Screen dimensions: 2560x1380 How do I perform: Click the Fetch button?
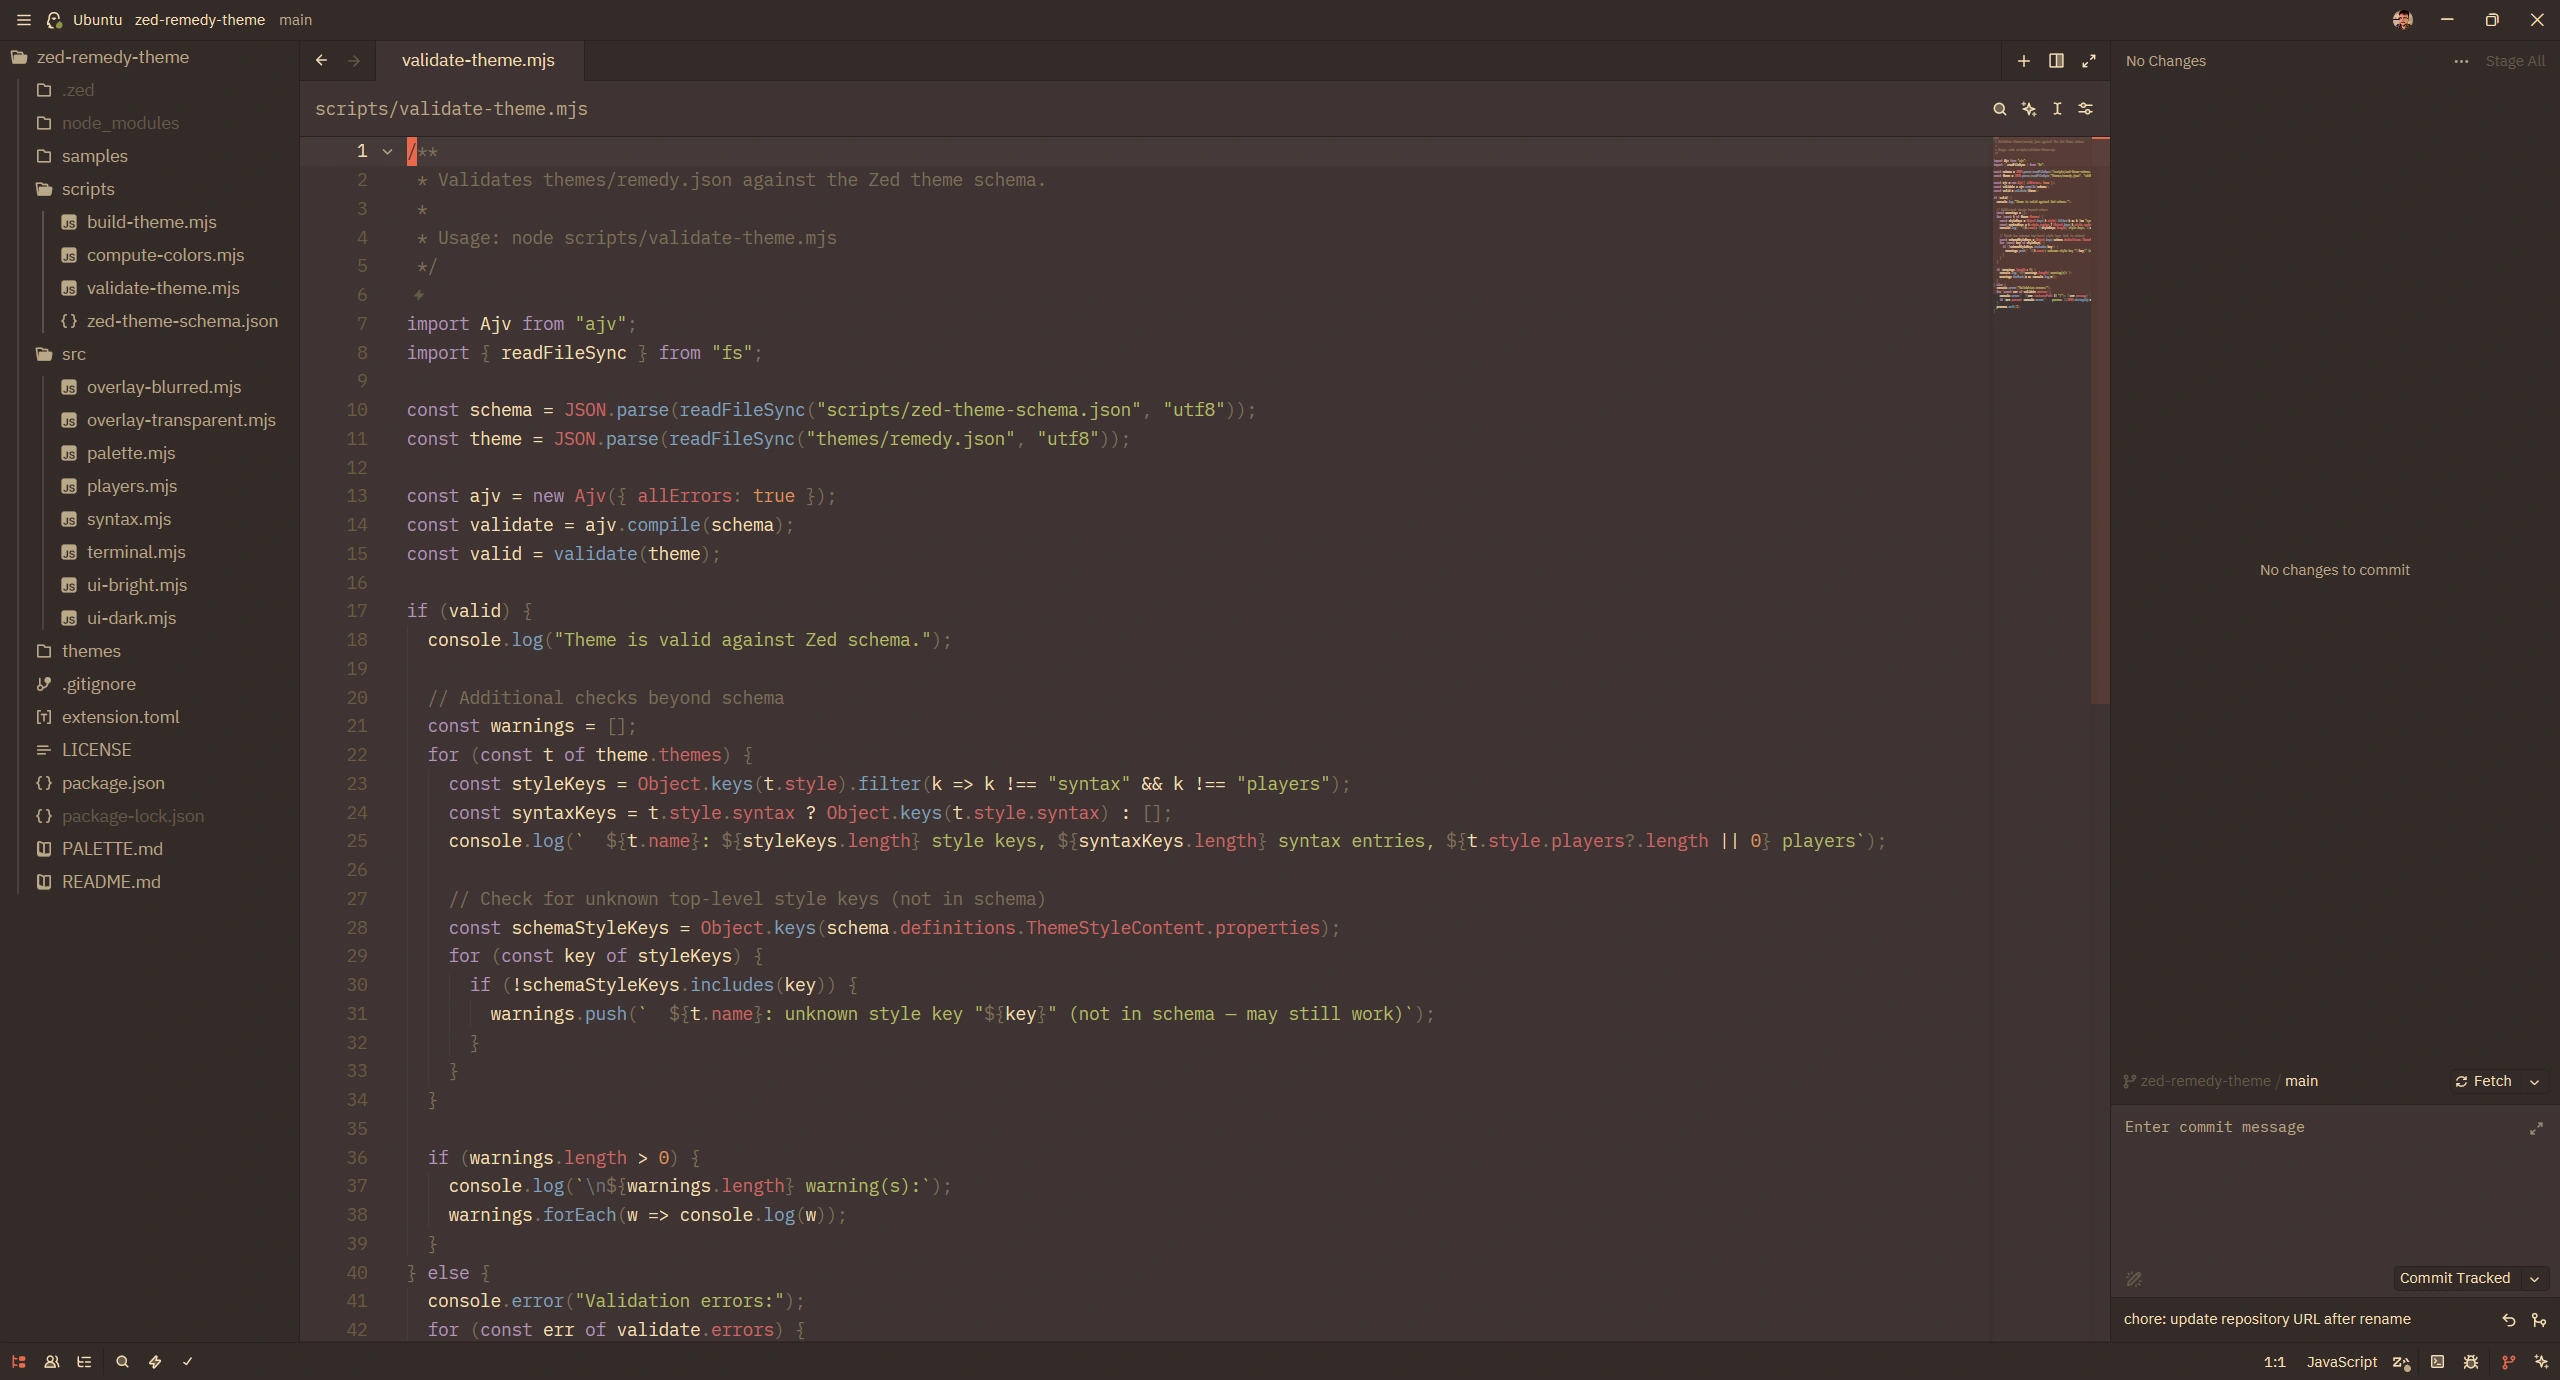(2483, 1081)
